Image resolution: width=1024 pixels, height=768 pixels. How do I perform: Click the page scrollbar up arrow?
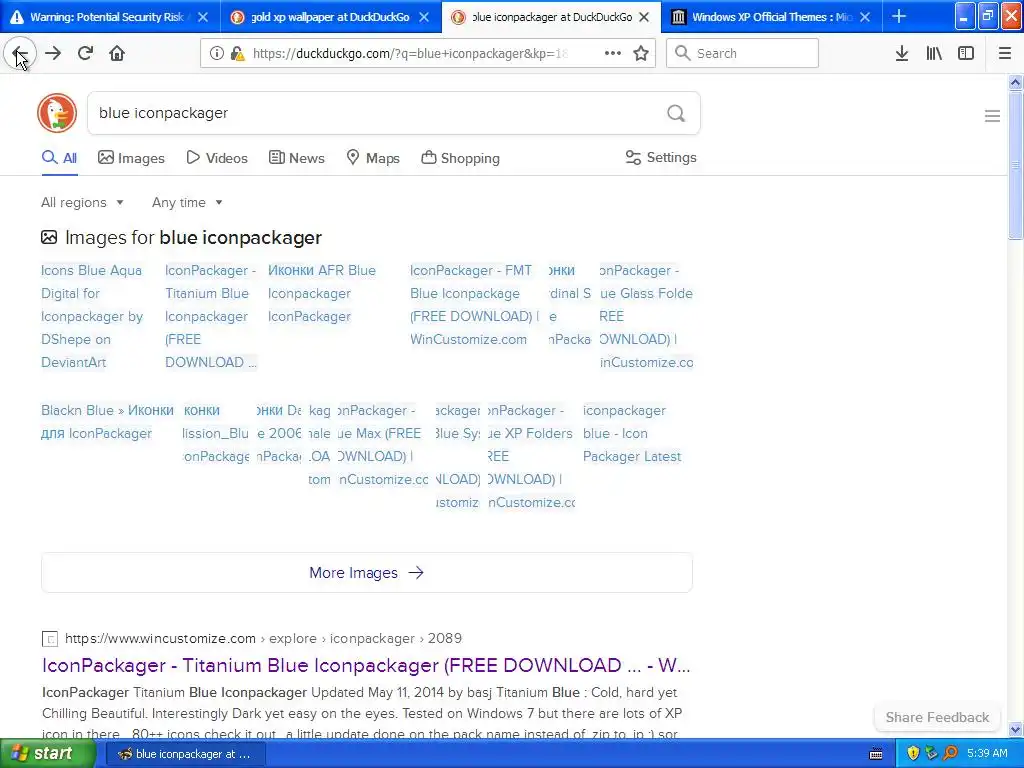[1015, 83]
